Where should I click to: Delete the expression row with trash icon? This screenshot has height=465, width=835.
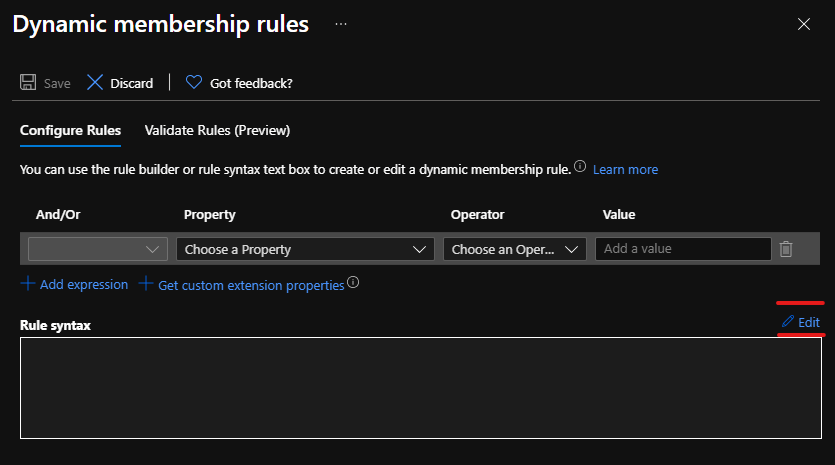[x=786, y=249]
